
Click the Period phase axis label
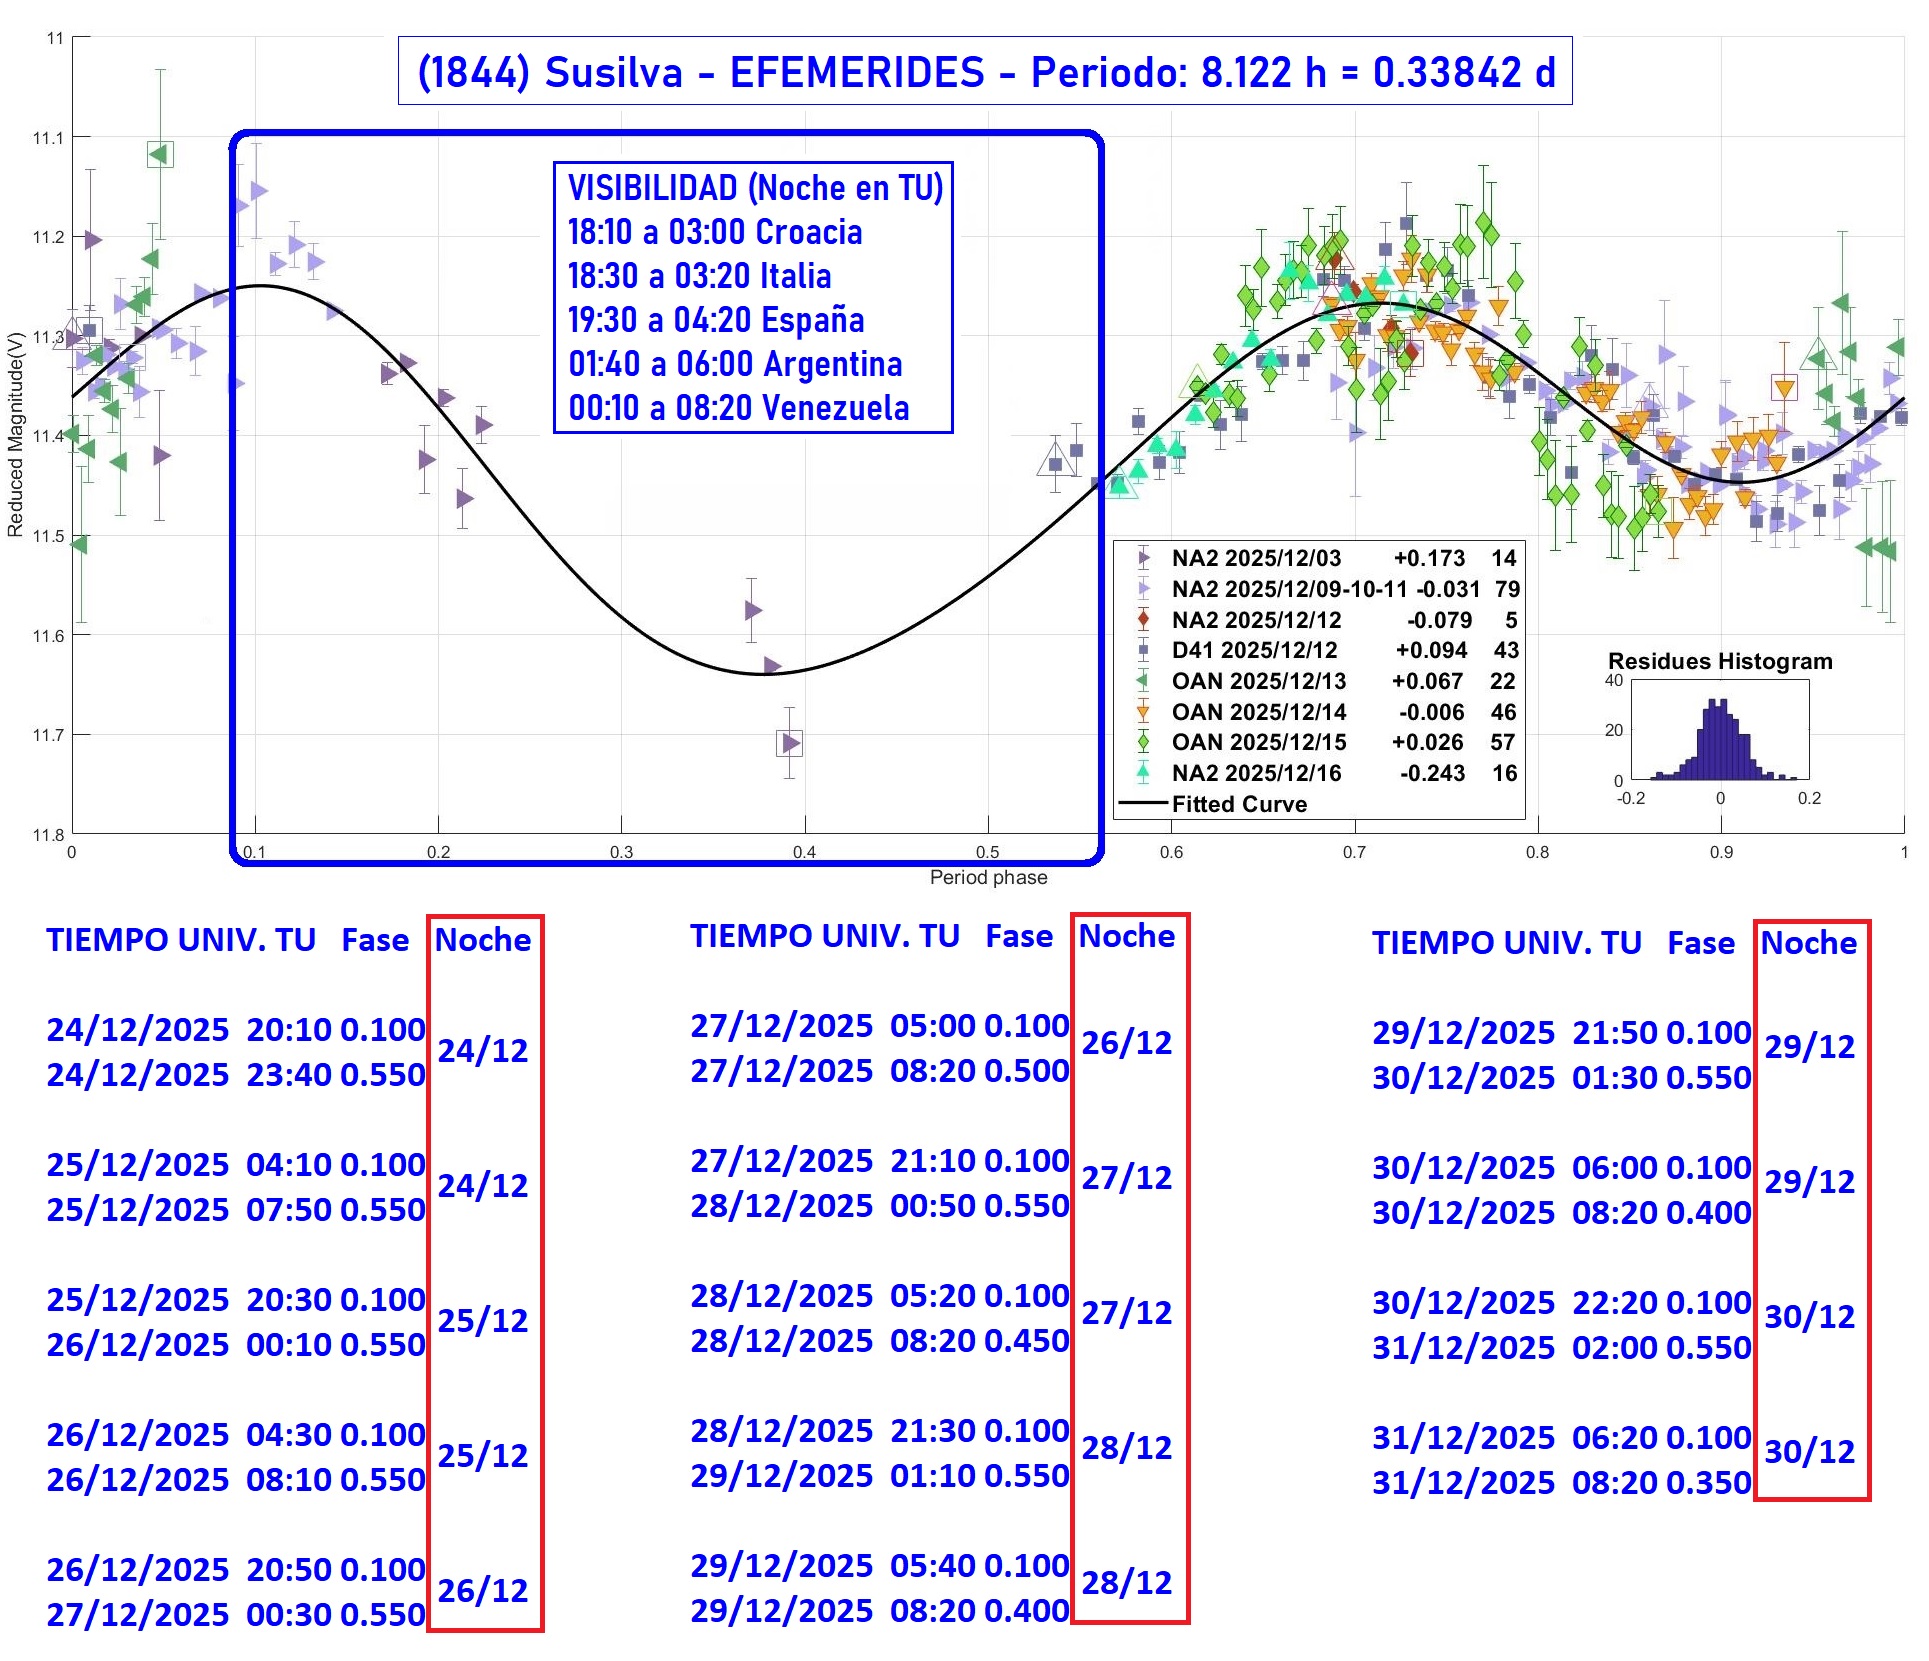coord(988,877)
